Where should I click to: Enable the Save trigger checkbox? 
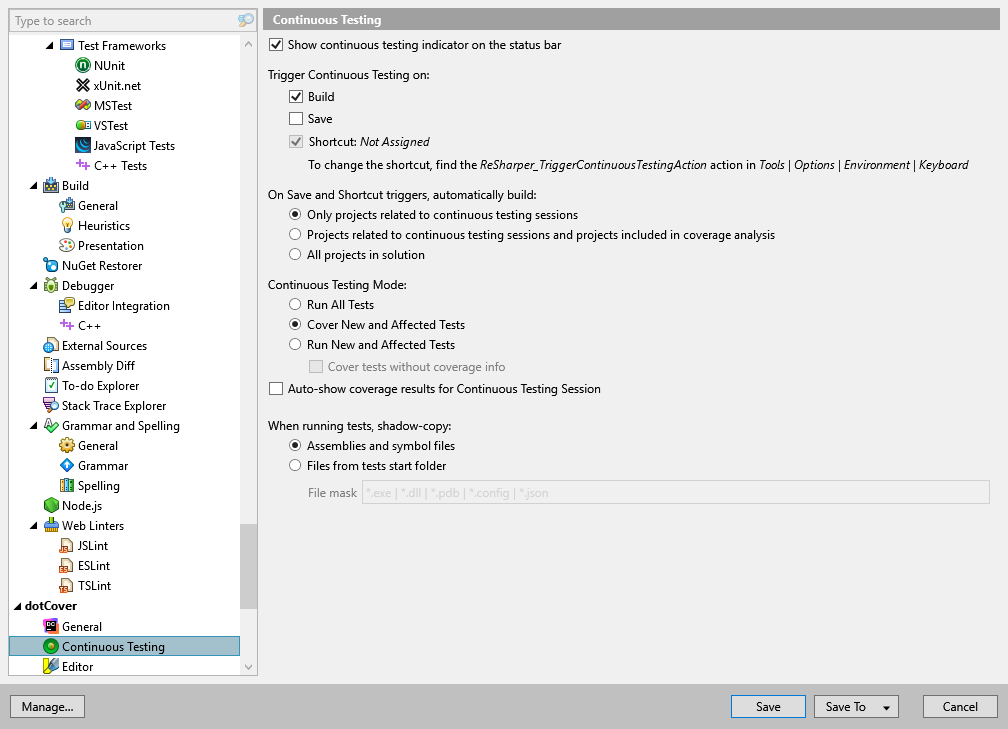(296, 119)
